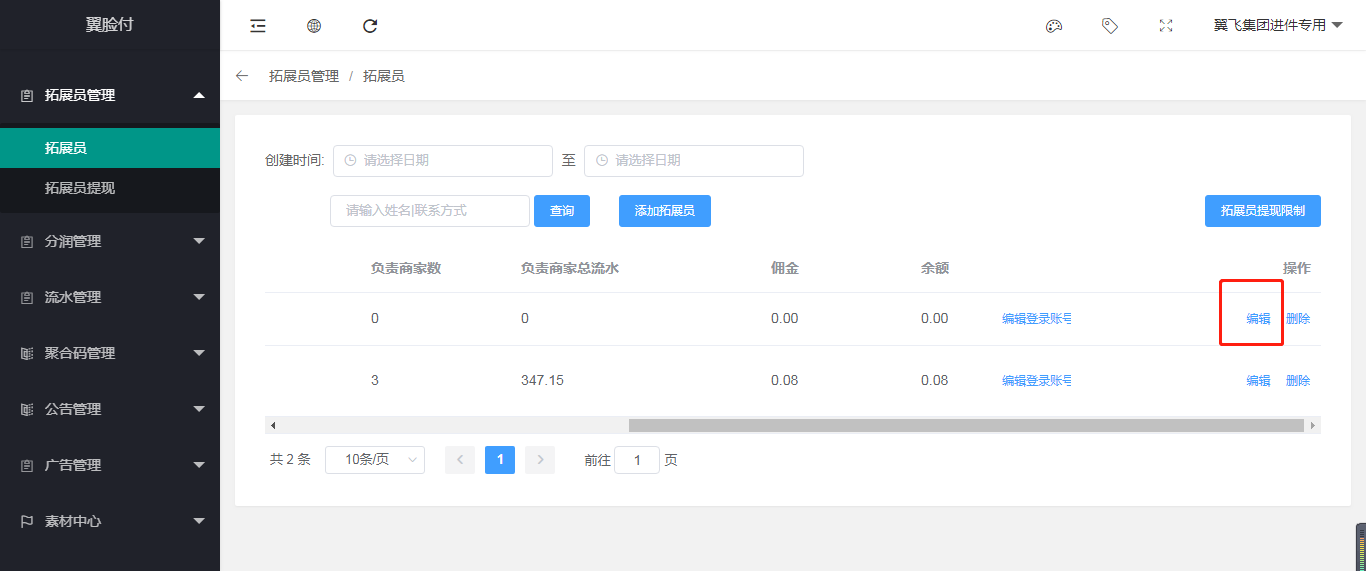Image resolution: width=1366 pixels, height=571 pixels.
Task: Expand the 公告管理 menu
Action: 199,409
